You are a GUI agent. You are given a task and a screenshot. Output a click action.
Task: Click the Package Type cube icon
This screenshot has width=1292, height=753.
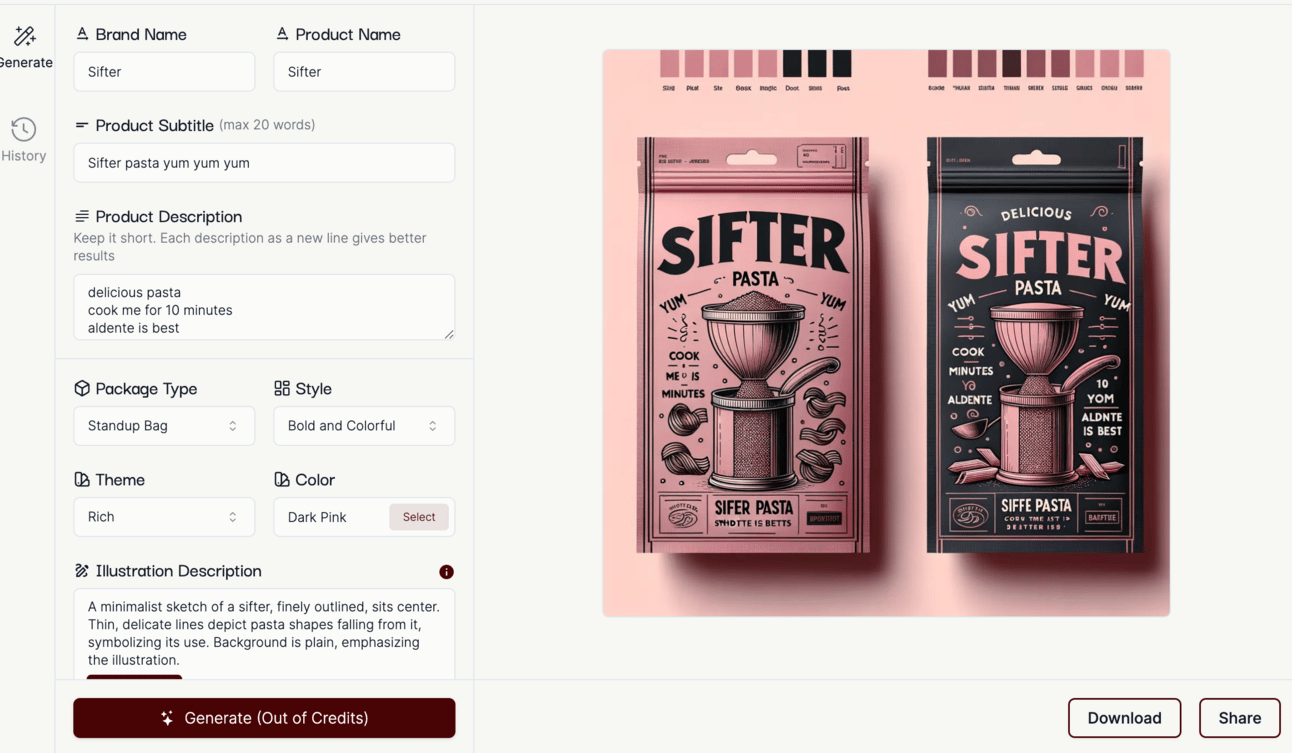point(82,388)
